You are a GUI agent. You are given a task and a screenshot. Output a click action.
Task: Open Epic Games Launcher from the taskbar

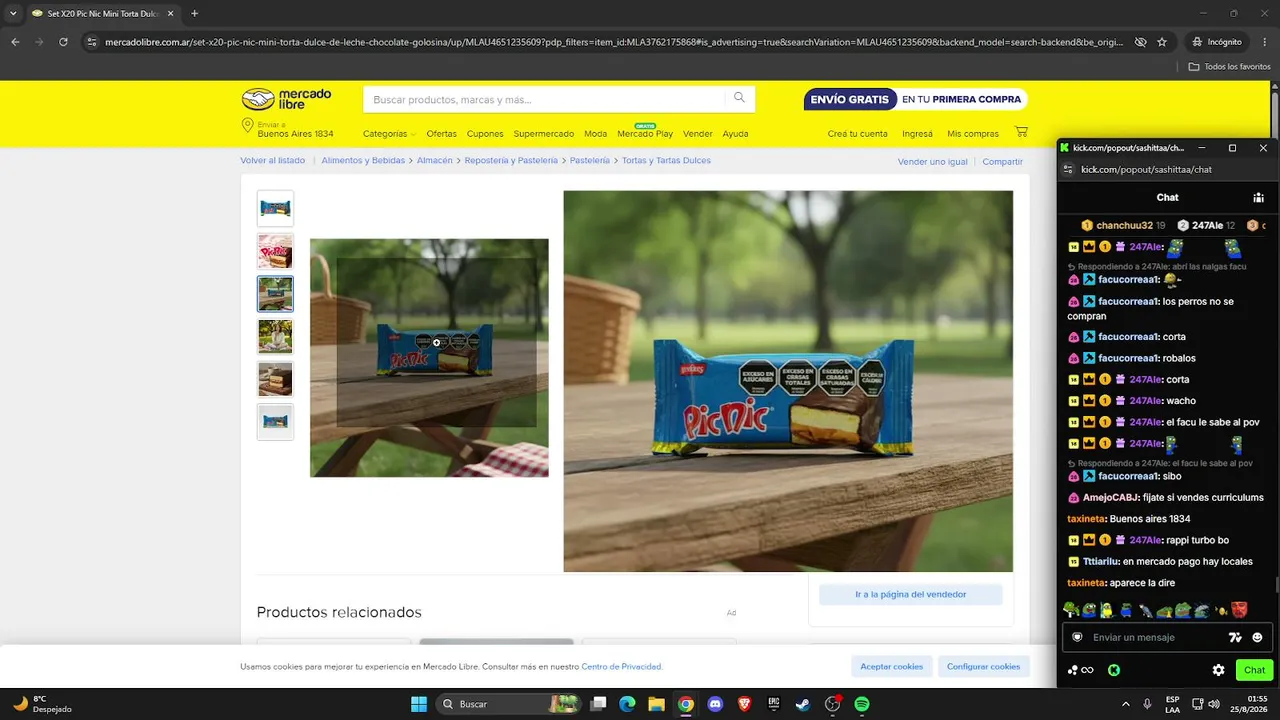click(774, 704)
